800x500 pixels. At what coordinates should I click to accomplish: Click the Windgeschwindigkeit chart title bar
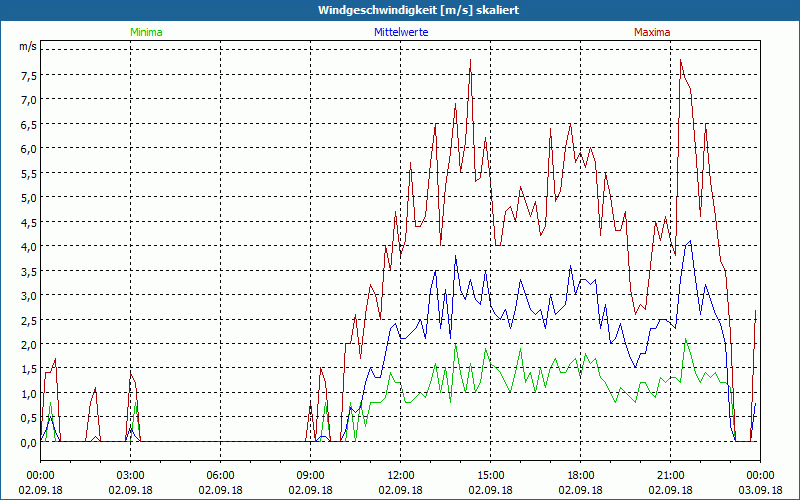400,10
